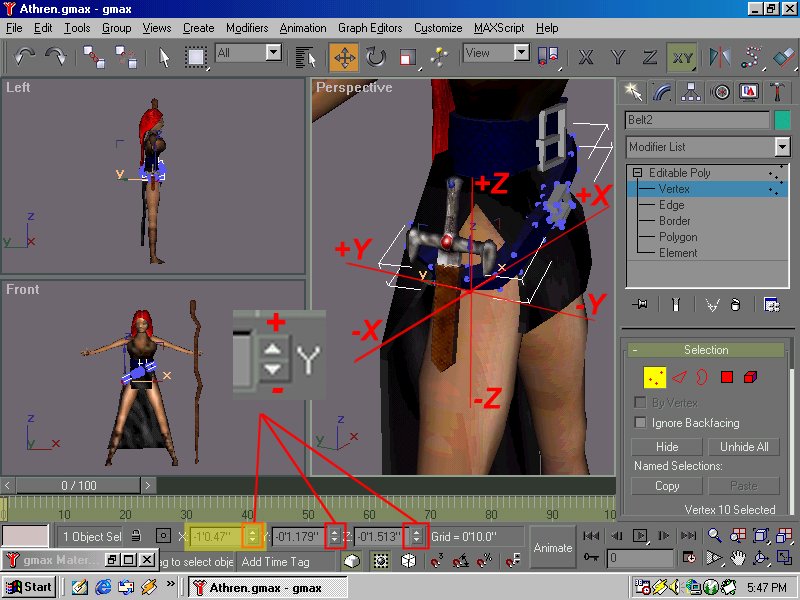Open the Modifiers menu
This screenshot has width=800, height=600.
point(247,28)
